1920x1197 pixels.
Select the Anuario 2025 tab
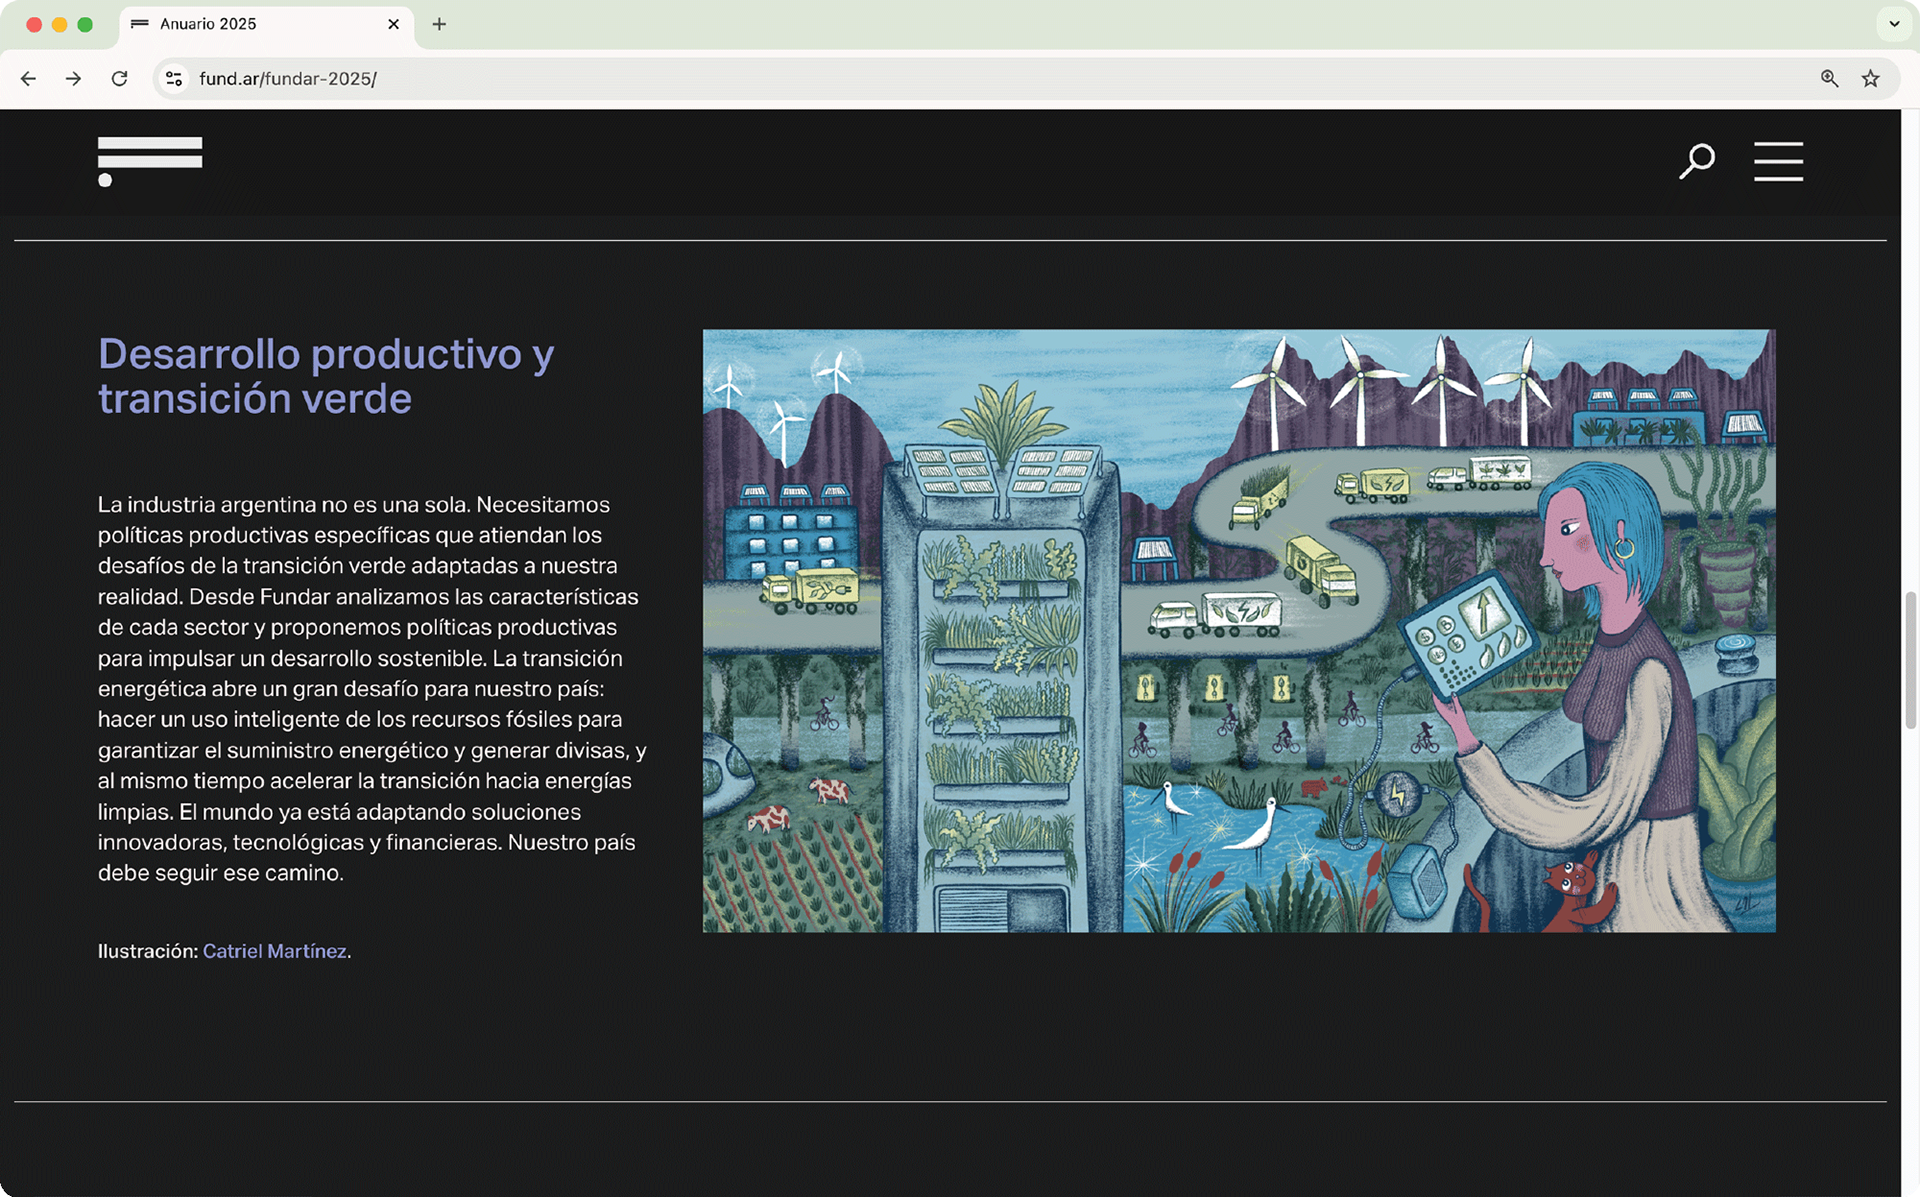point(208,24)
